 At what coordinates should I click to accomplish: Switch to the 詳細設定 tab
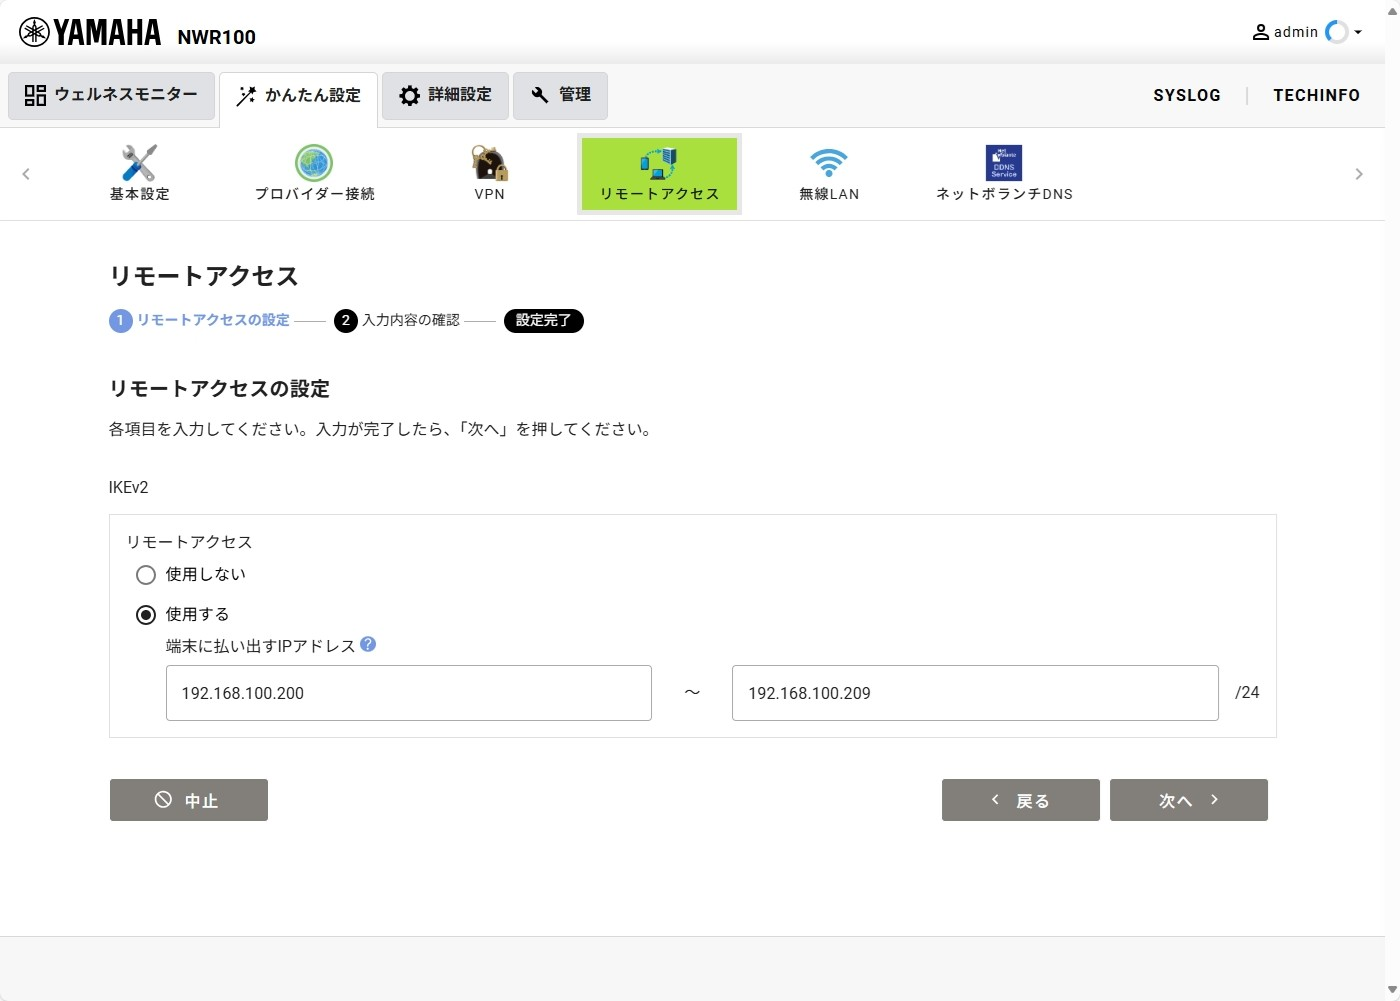pos(445,95)
